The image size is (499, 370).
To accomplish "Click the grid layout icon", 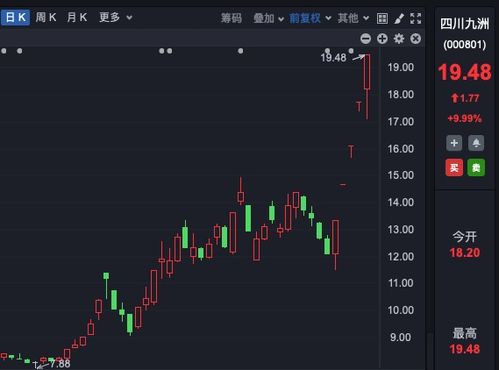I will click(x=382, y=18).
